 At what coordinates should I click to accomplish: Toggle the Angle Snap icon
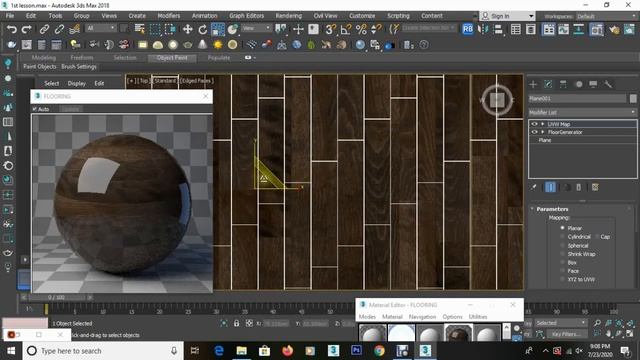[346, 29]
